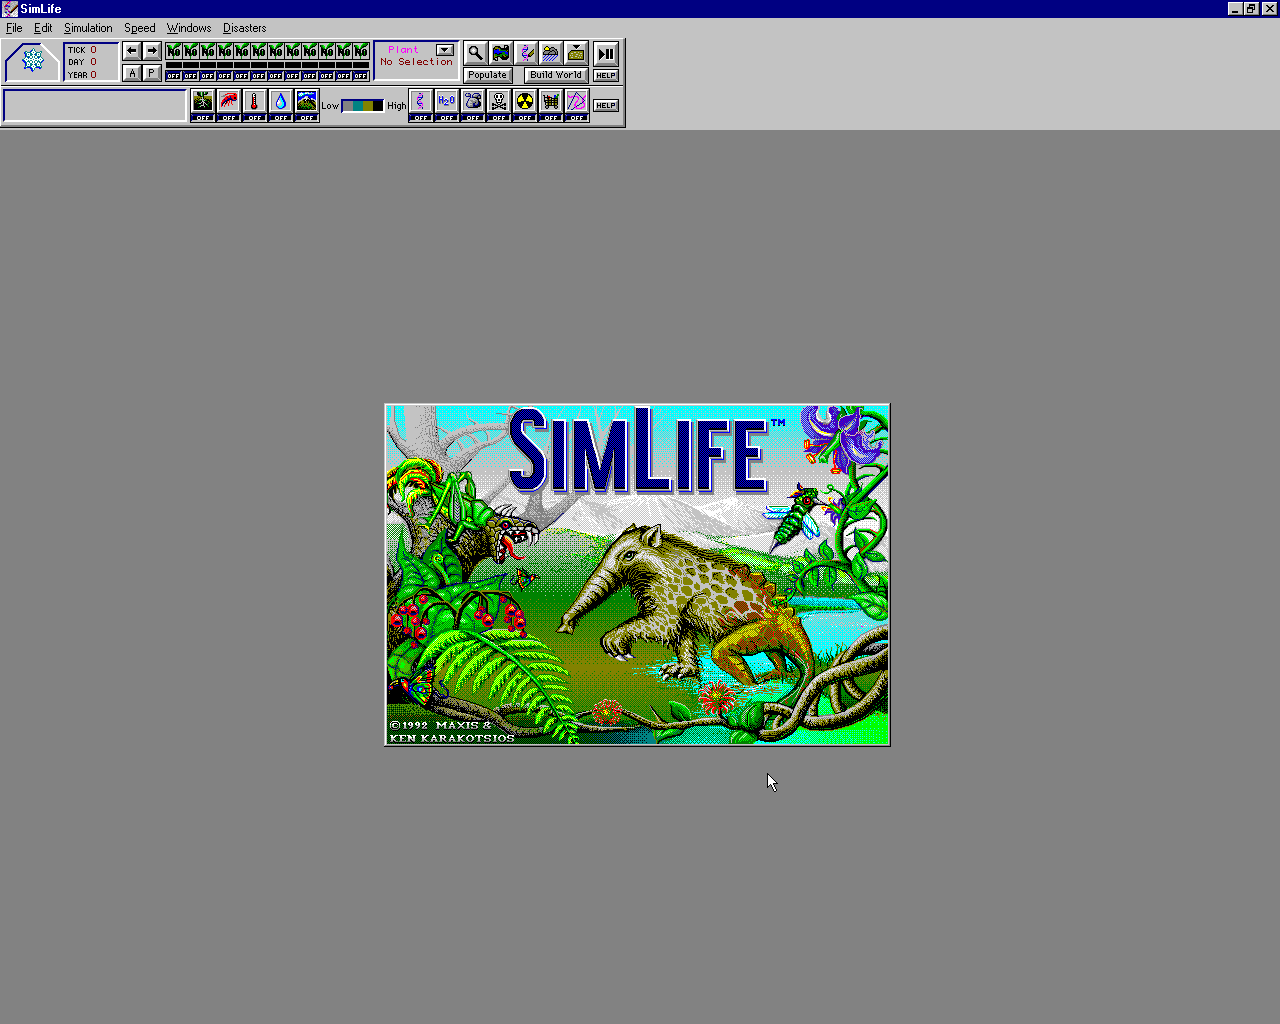Click the SimLife title bar app icon

tap(10, 9)
